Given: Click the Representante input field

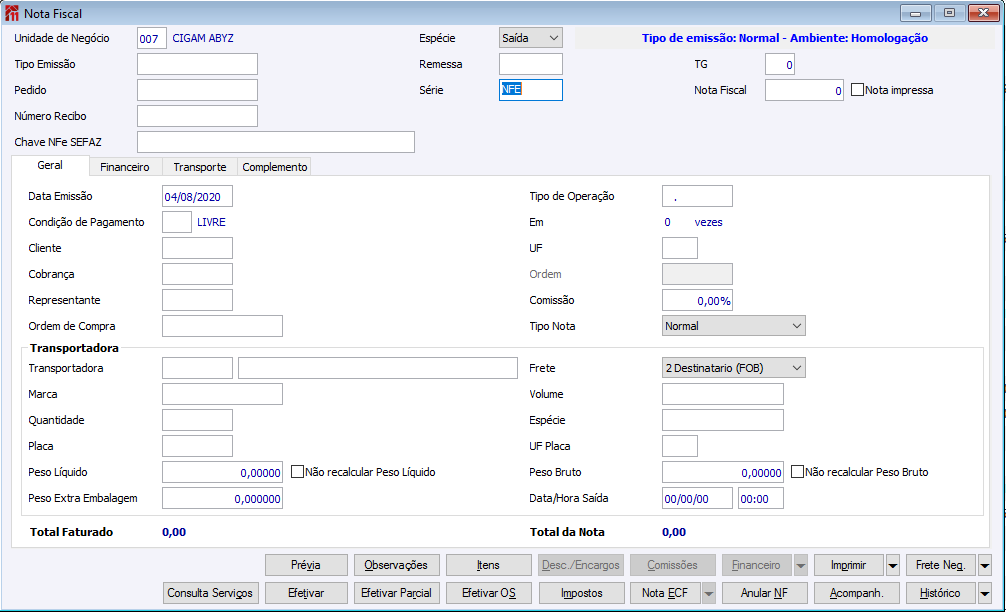Looking at the screenshot, I should [197, 300].
